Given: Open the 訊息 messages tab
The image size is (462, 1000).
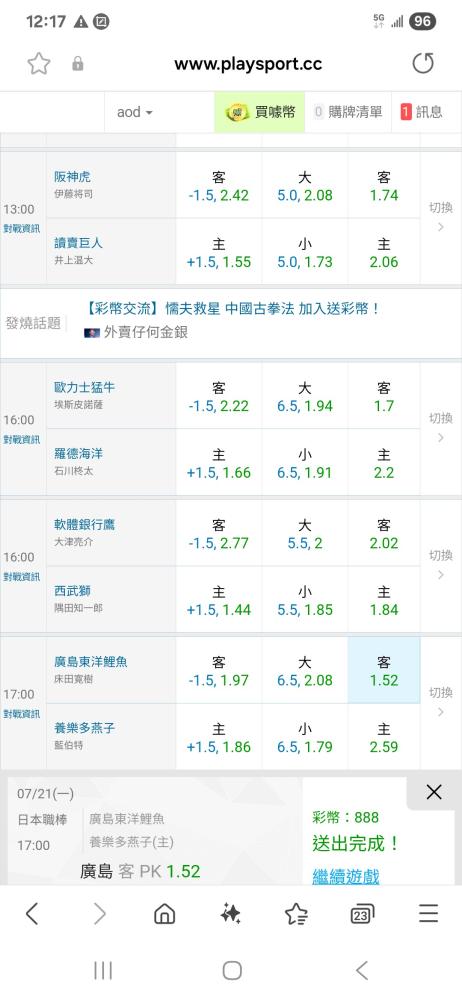Looking at the screenshot, I should click(422, 112).
